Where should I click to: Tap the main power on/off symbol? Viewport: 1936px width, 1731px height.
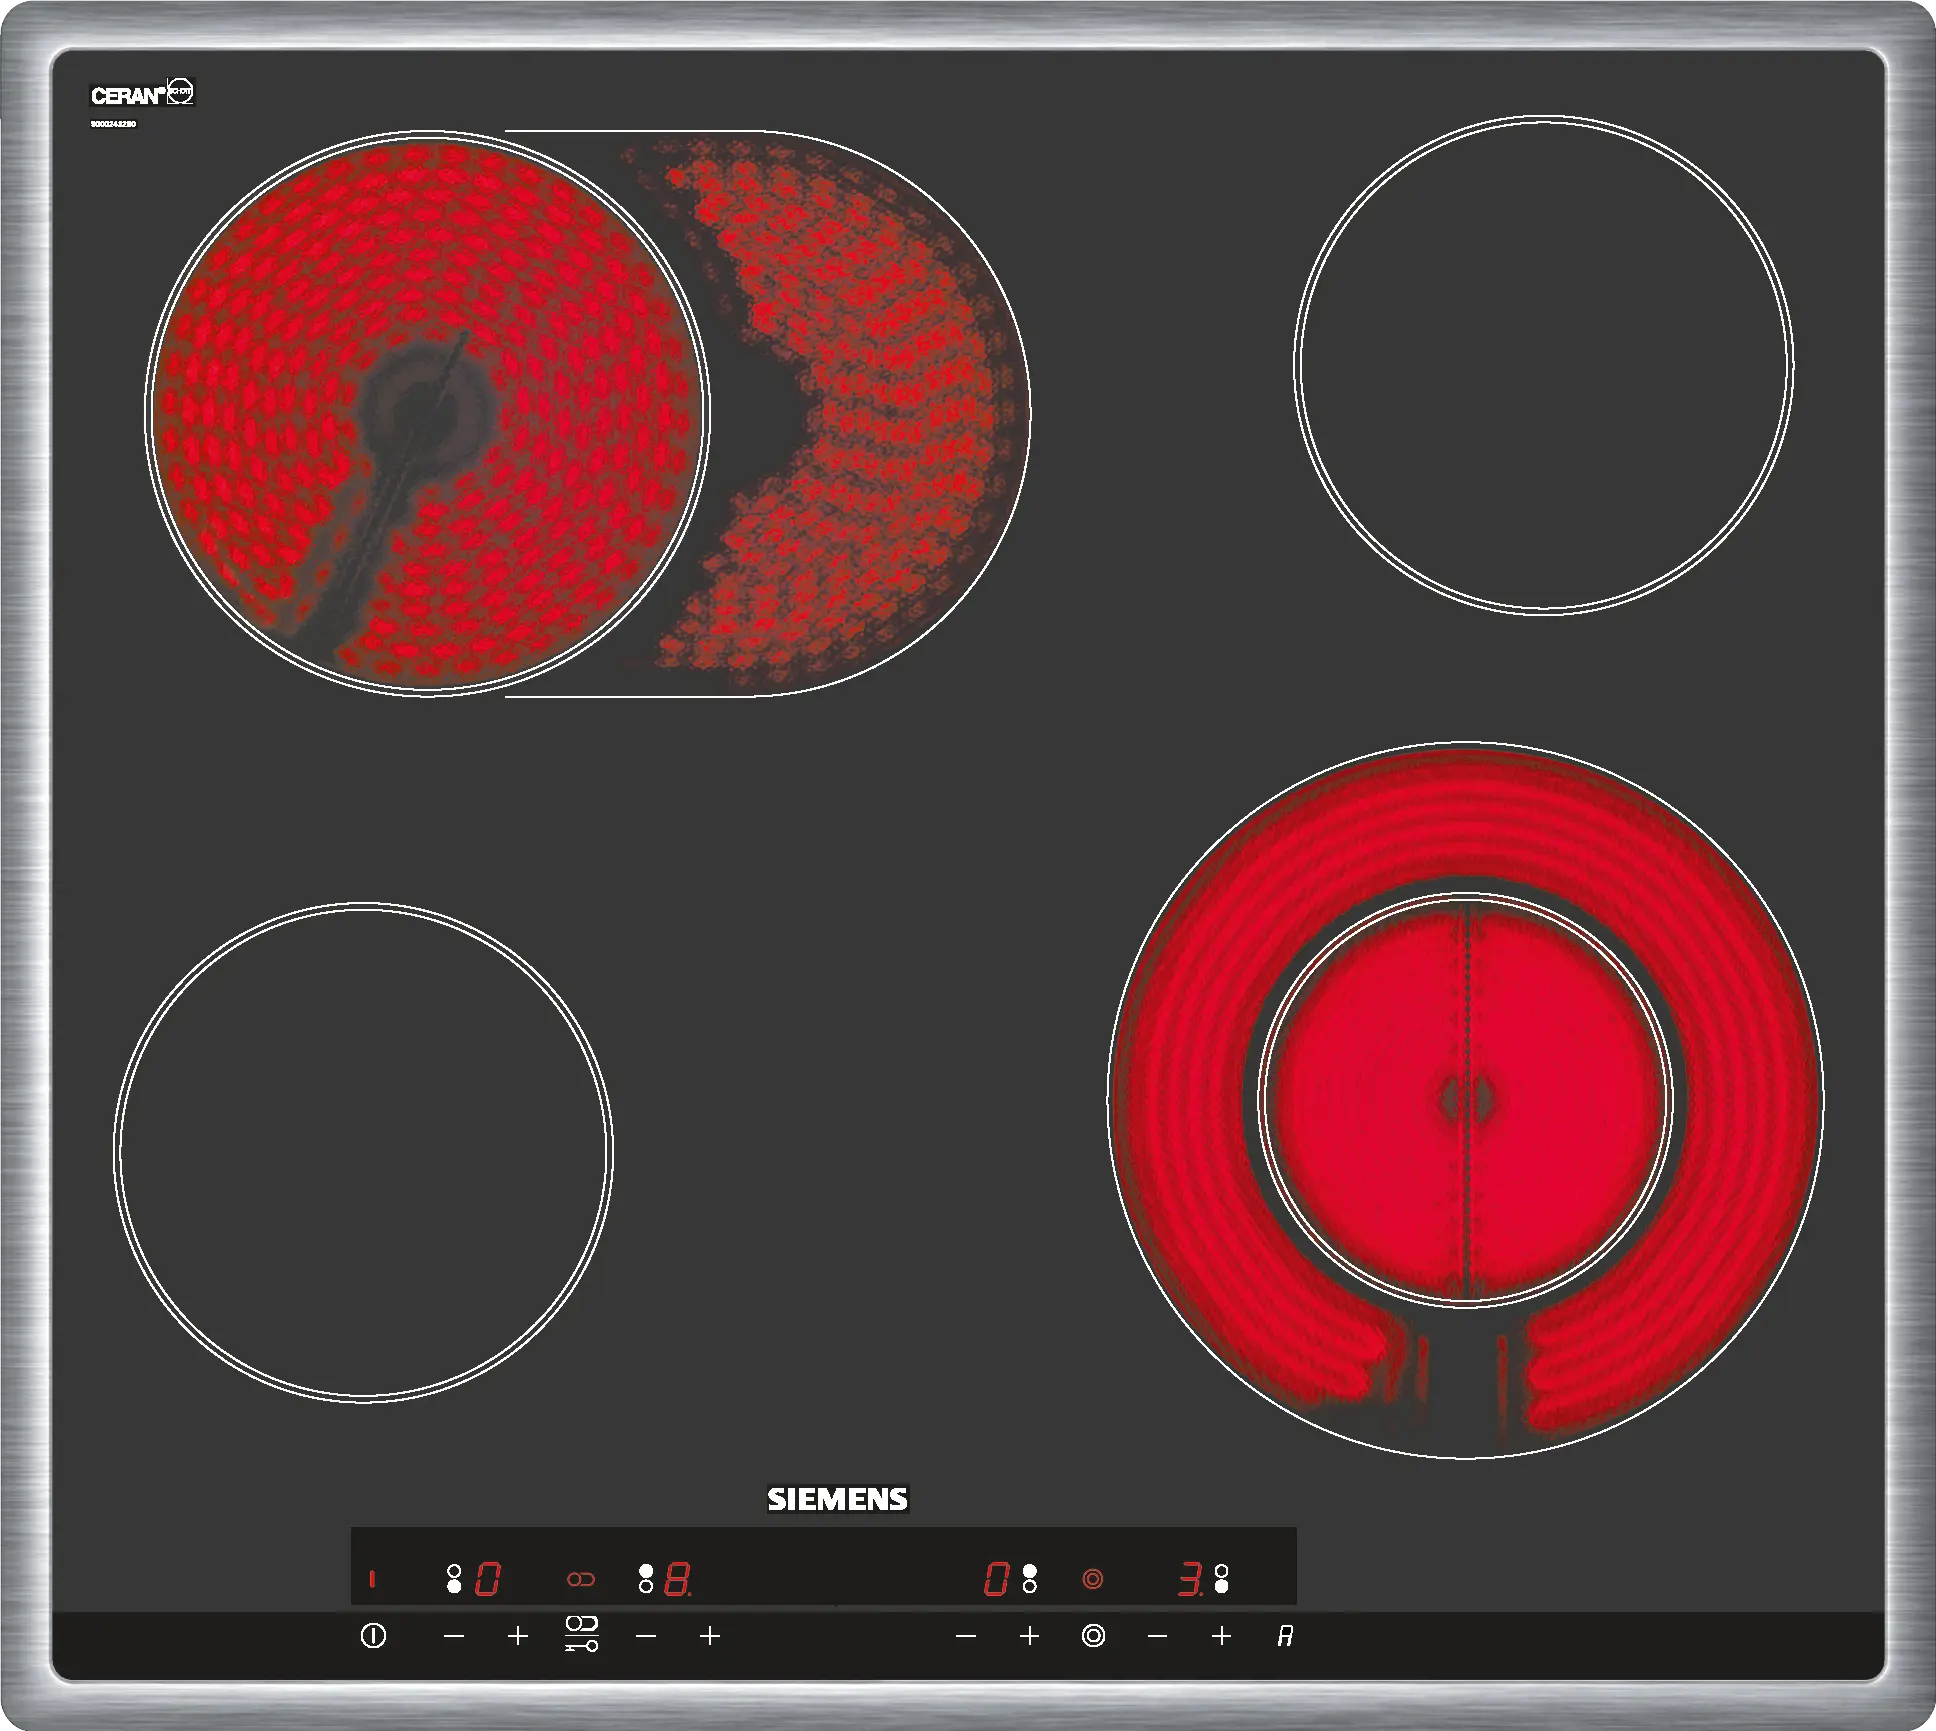[x=373, y=1636]
